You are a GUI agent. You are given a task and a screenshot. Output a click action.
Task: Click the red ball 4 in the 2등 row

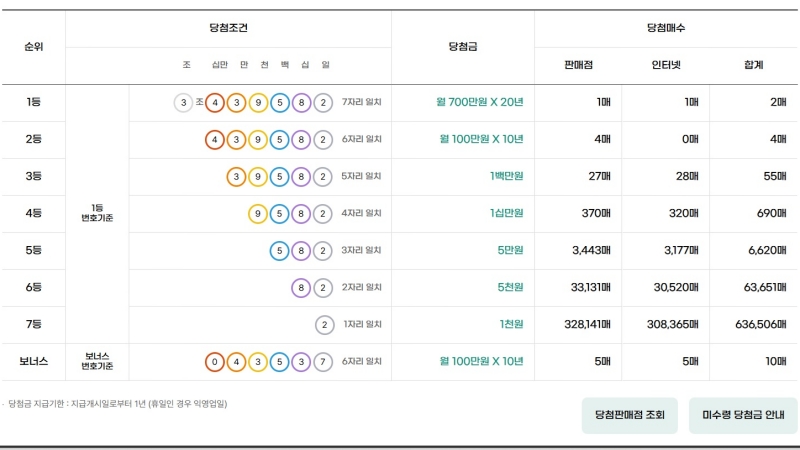215,140
